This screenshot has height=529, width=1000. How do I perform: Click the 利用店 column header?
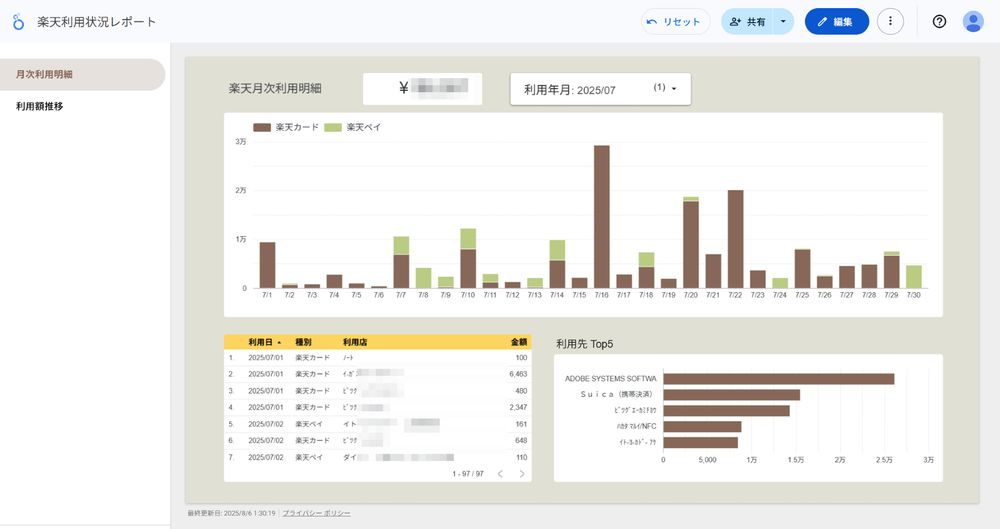pyautogui.click(x=355, y=342)
